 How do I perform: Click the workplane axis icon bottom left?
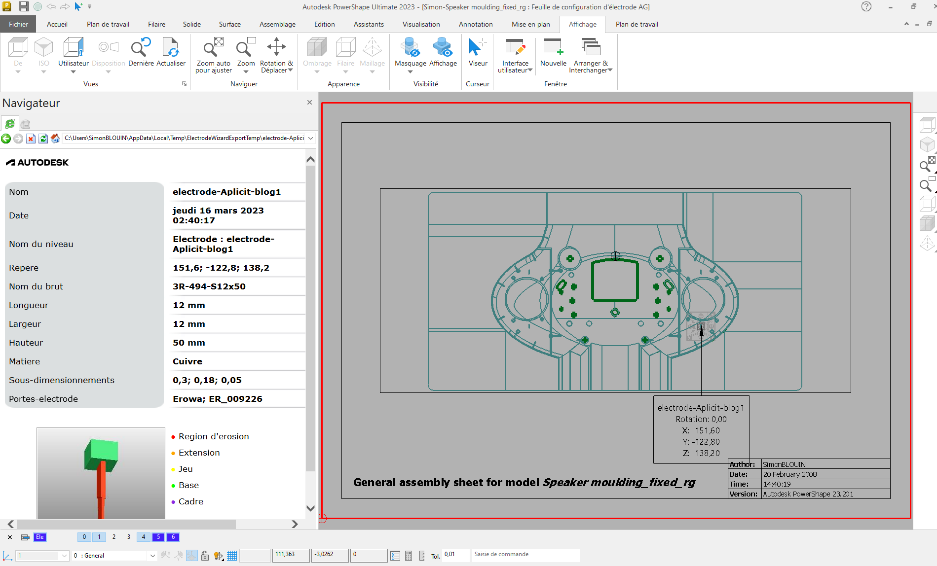pos(7,556)
